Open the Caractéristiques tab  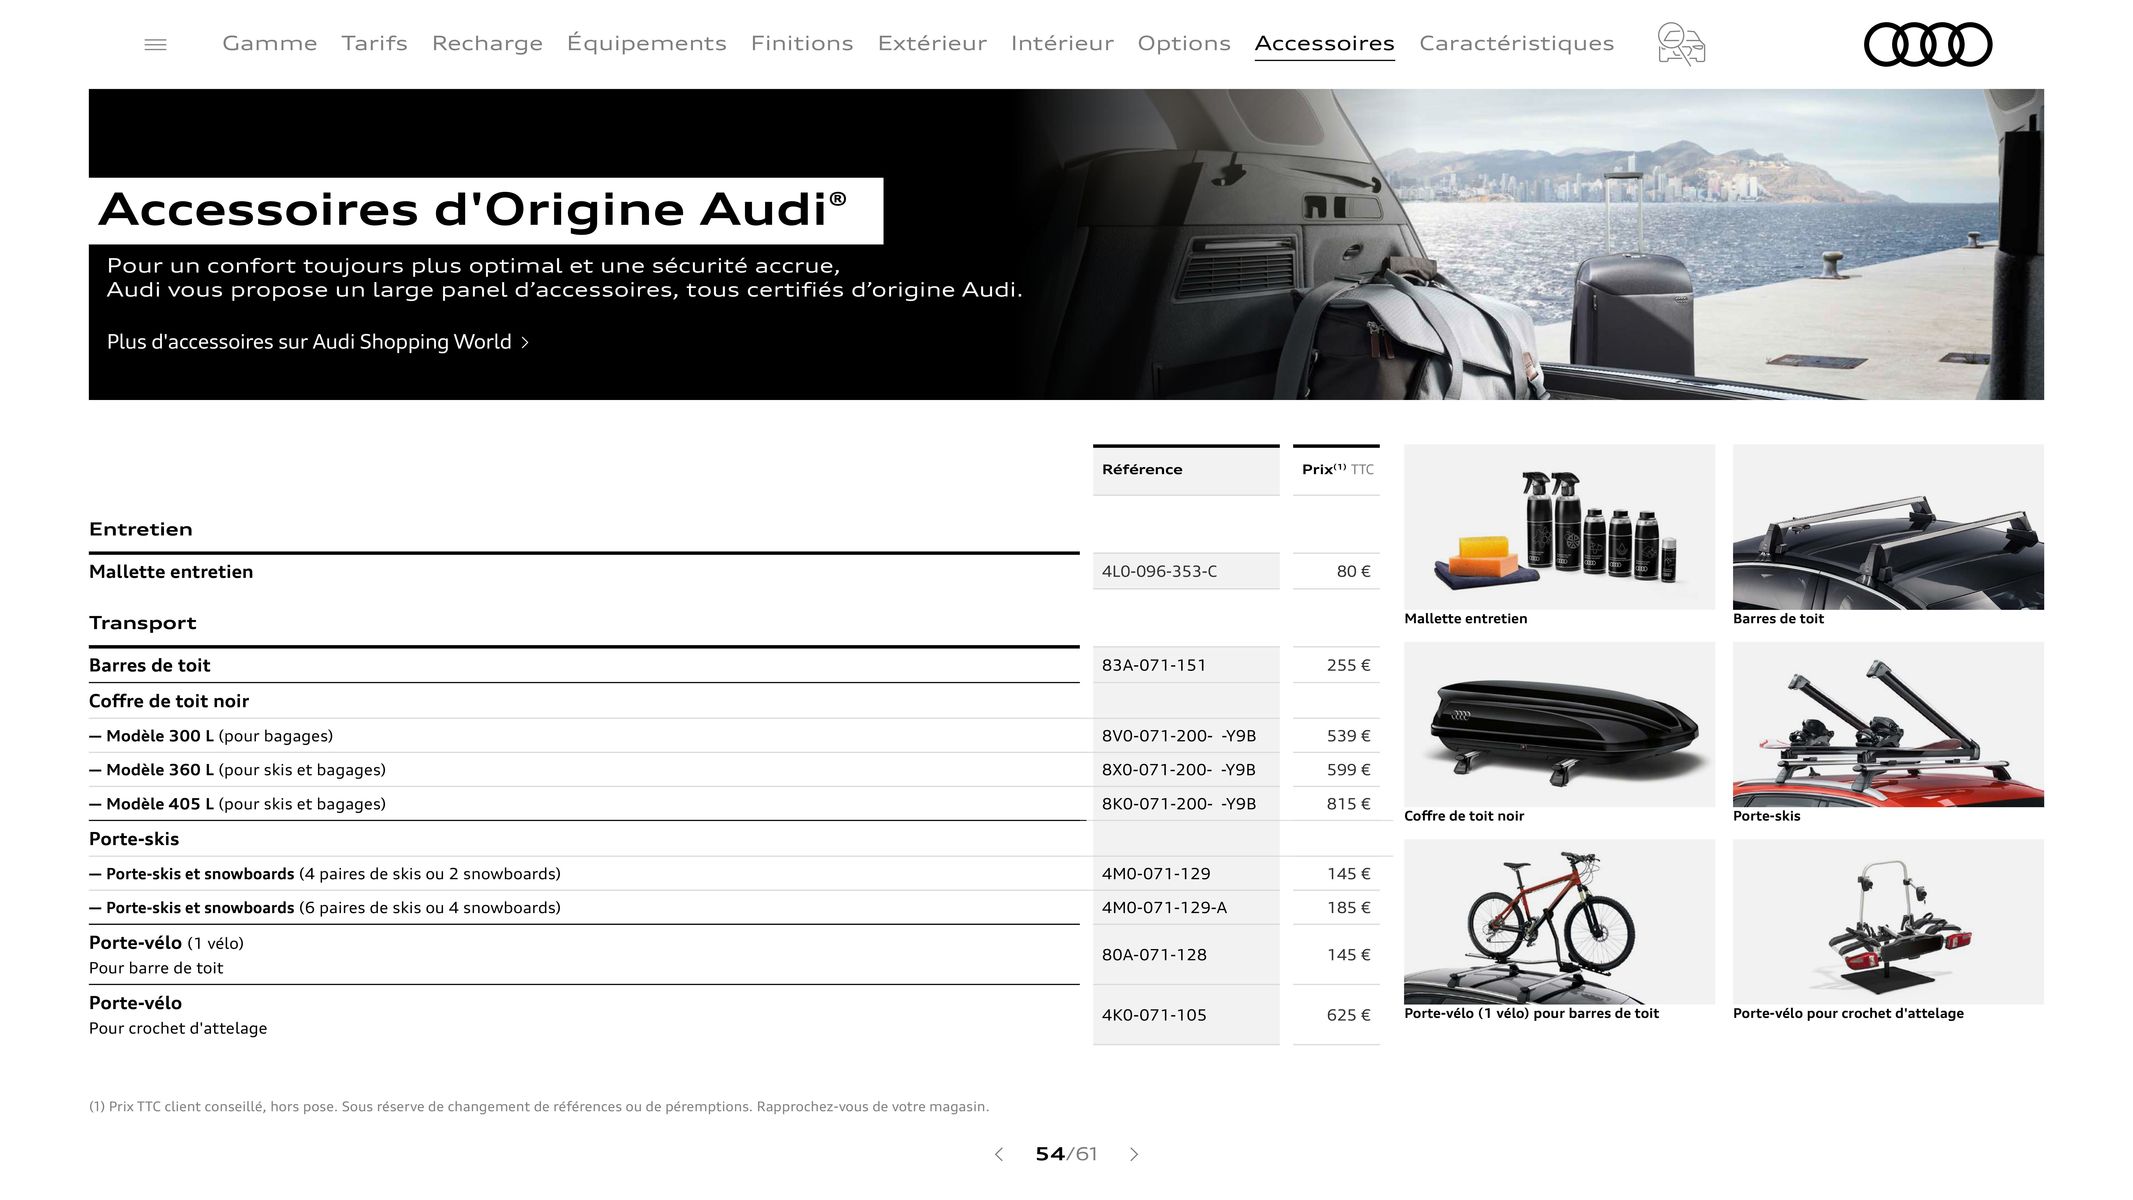[x=1517, y=43]
